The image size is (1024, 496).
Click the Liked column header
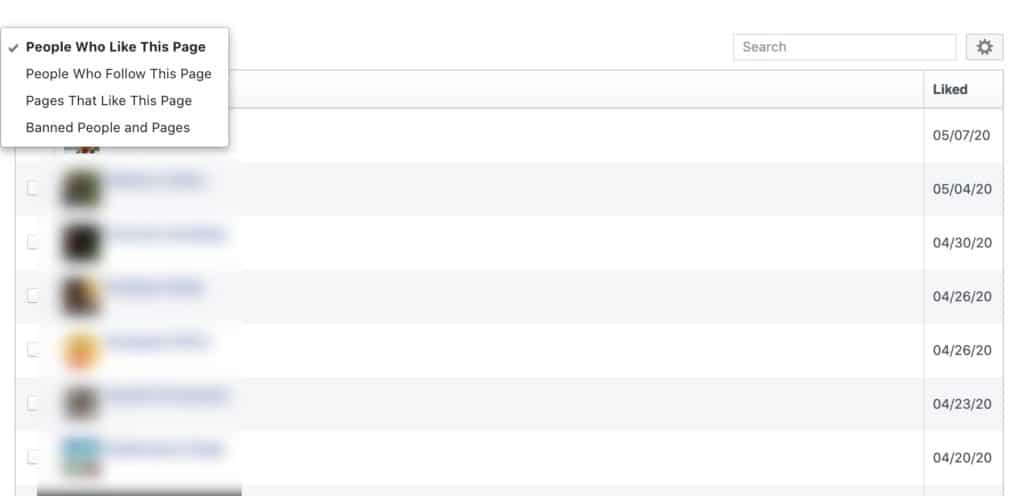(x=950, y=89)
